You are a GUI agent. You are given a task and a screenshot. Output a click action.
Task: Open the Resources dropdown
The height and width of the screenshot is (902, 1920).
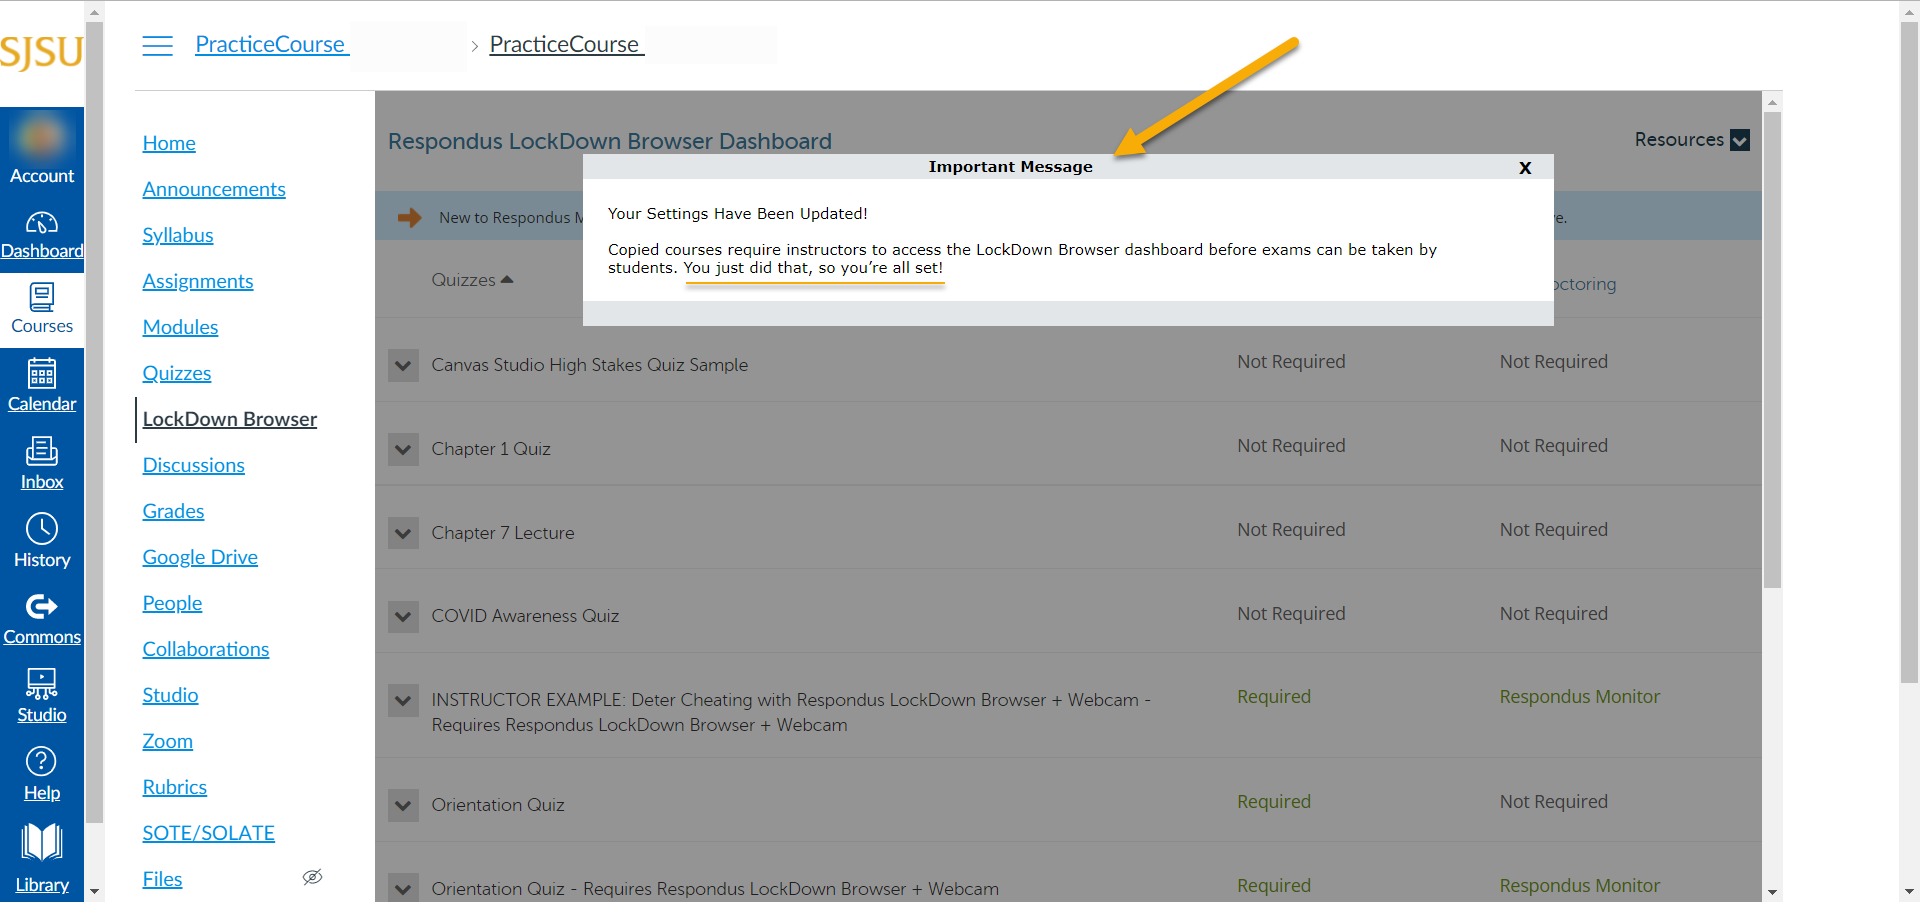[x=1692, y=140]
